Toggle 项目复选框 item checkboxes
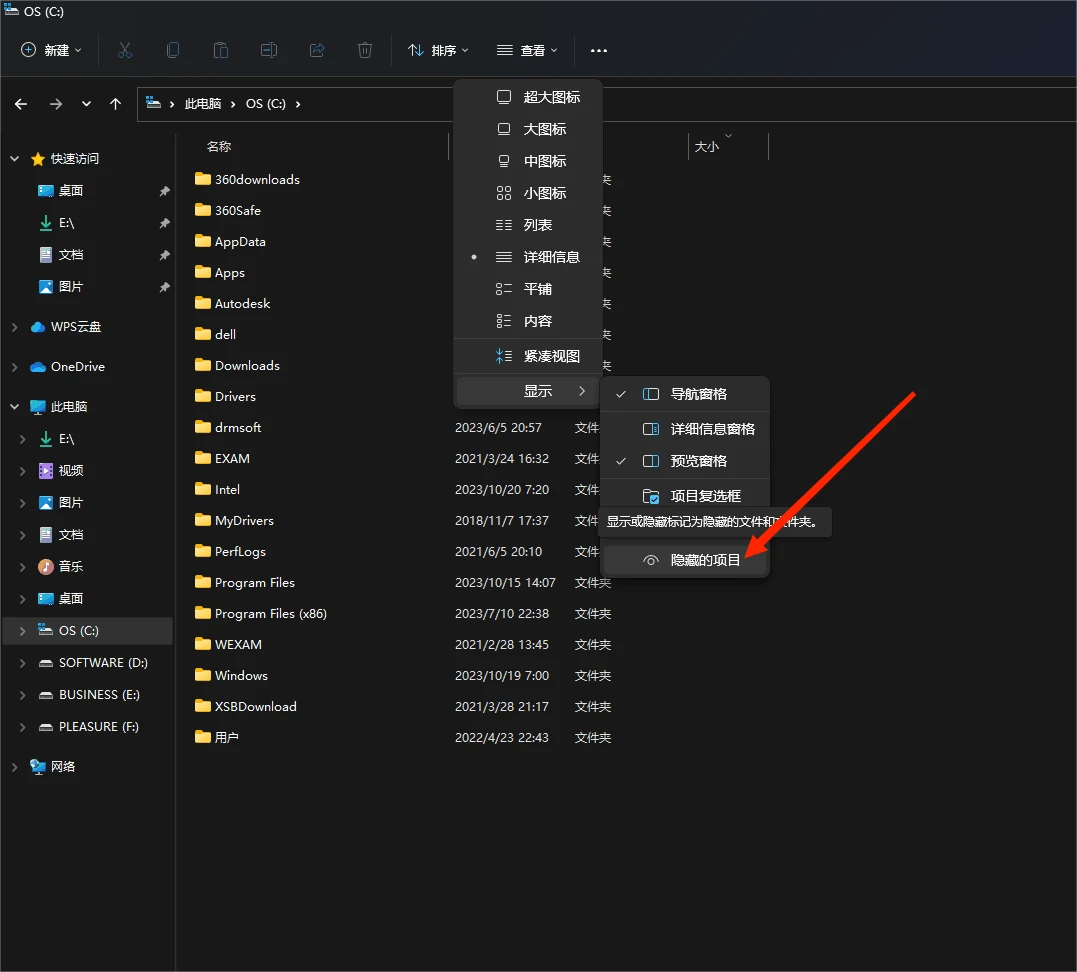Screen dimensions: 1077x972 click(x=685, y=495)
